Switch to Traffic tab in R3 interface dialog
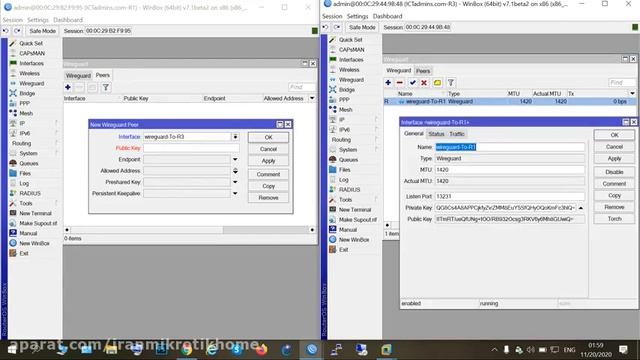The image size is (640, 360). (457, 134)
